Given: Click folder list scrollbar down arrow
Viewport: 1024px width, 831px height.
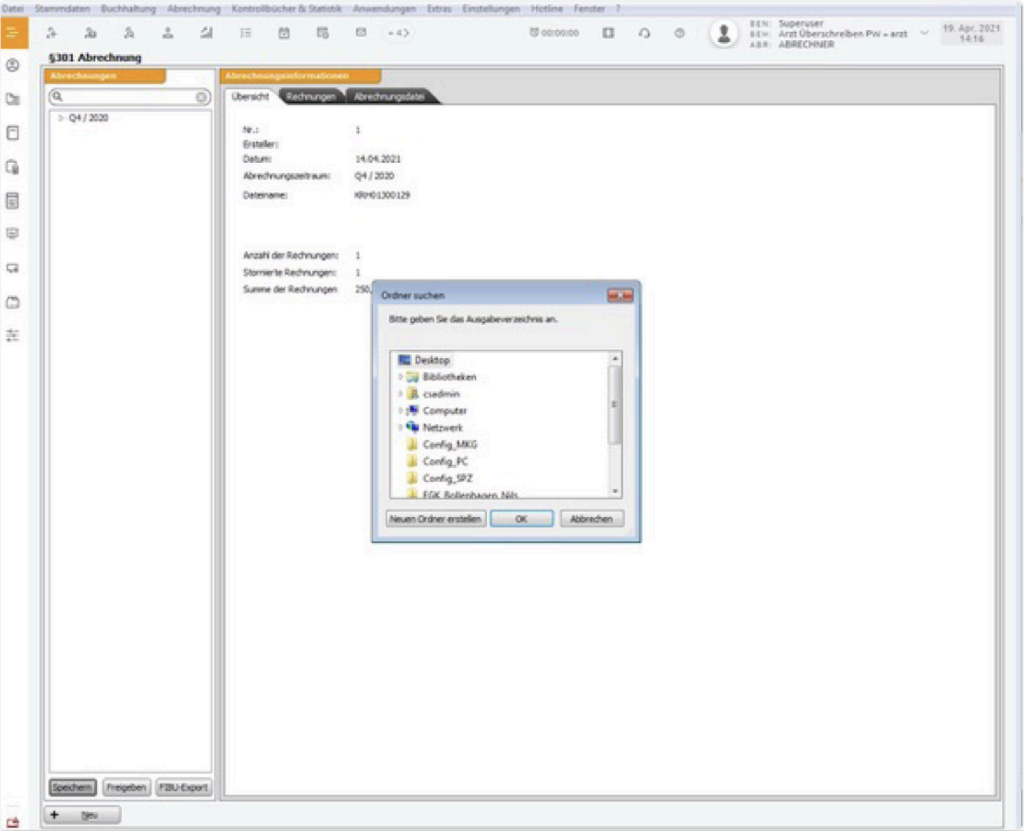Looking at the screenshot, I should coord(615,491).
